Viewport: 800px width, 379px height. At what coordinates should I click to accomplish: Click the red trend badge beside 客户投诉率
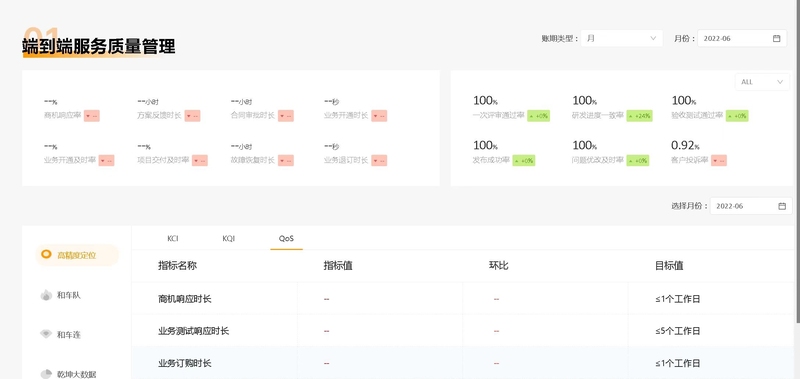(x=719, y=160)
